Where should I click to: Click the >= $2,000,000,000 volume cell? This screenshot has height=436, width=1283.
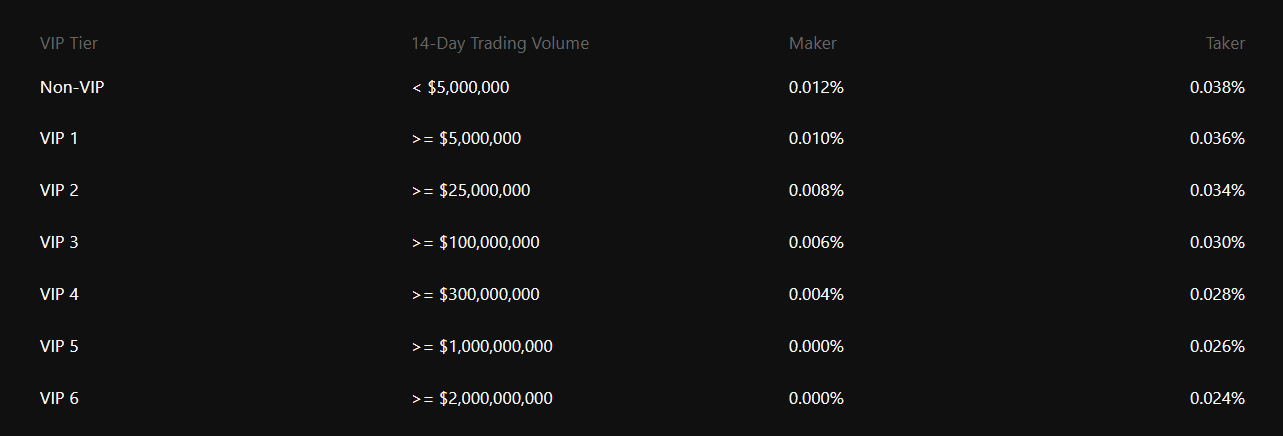click(482, 398)
